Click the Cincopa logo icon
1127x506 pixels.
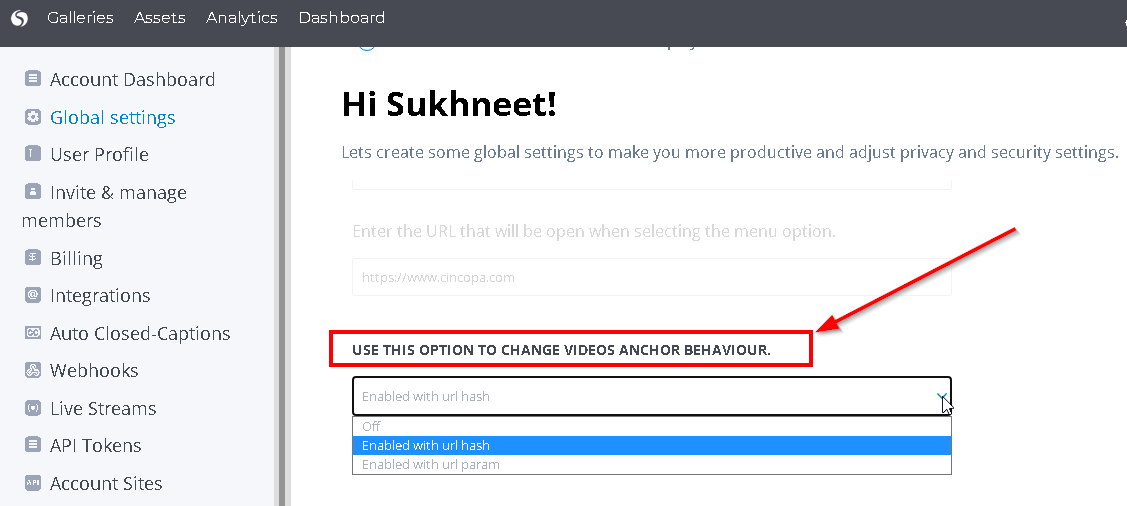click(19, 18)
